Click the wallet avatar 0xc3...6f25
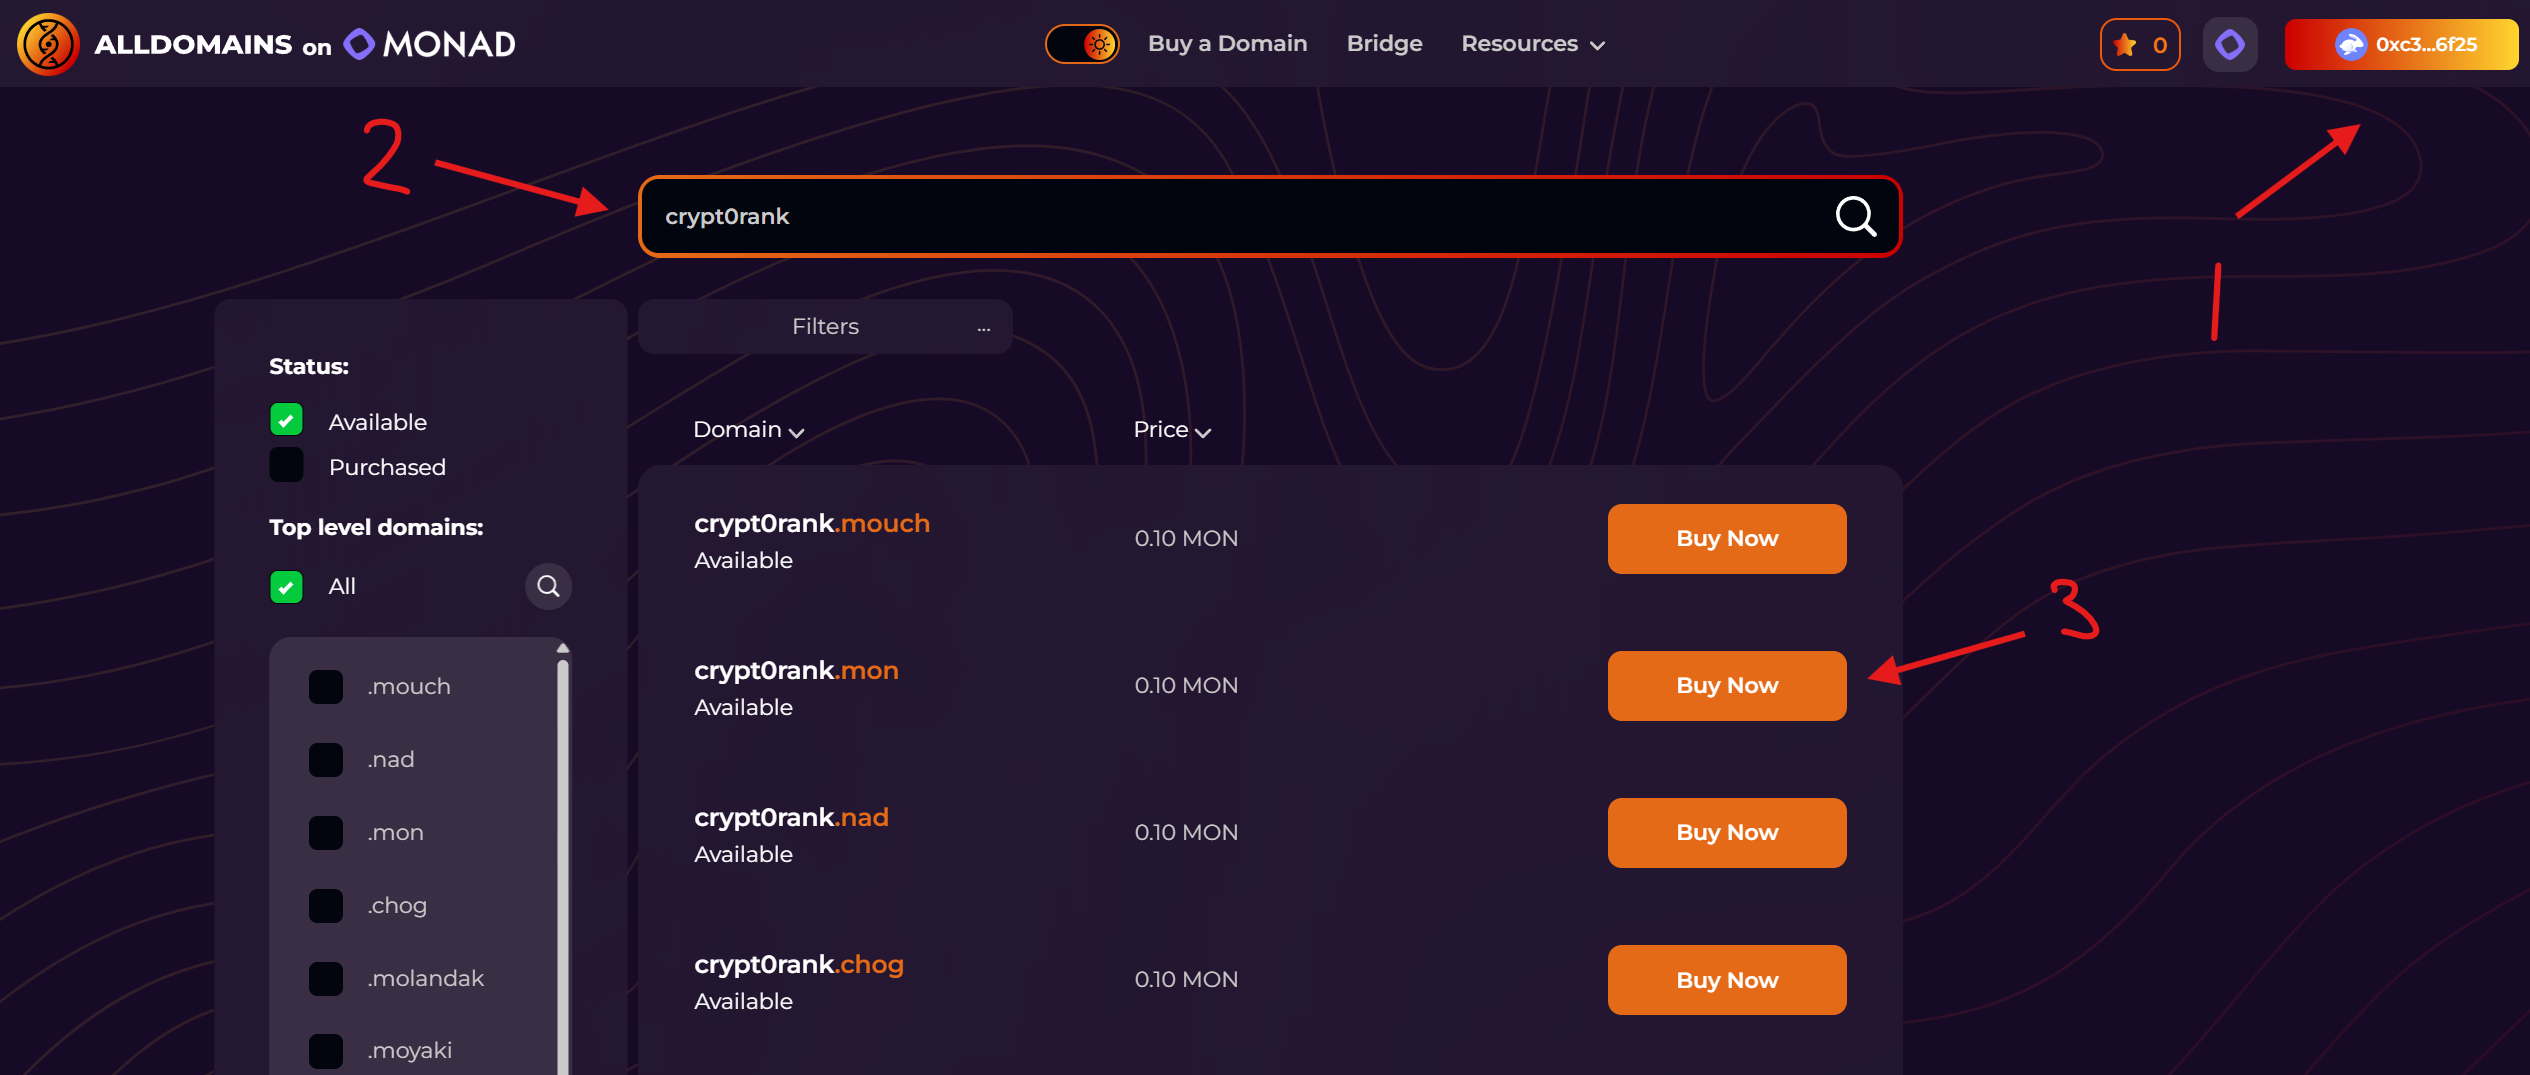The width and height of the screenshot is (2530, 1075). click(2349, 45)
